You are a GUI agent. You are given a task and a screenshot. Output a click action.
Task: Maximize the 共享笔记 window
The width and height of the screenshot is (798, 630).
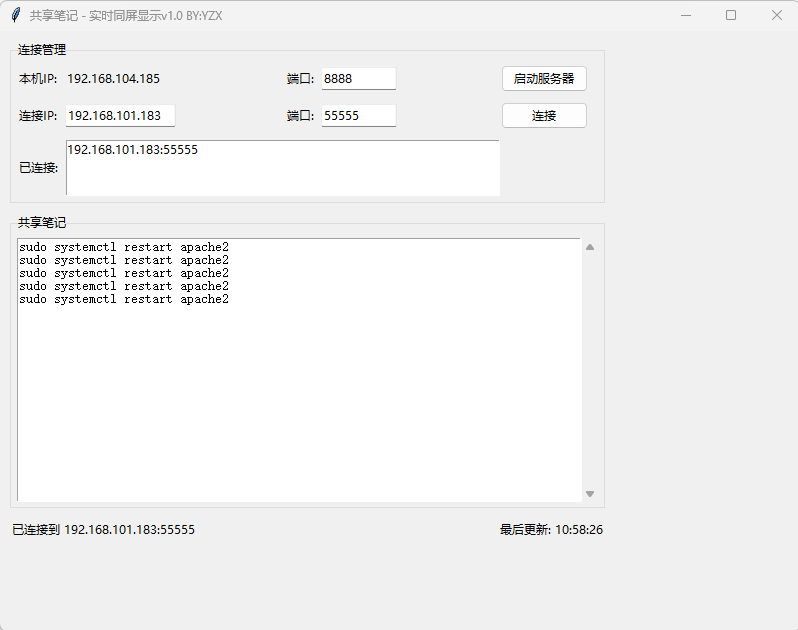coord(731,16)
